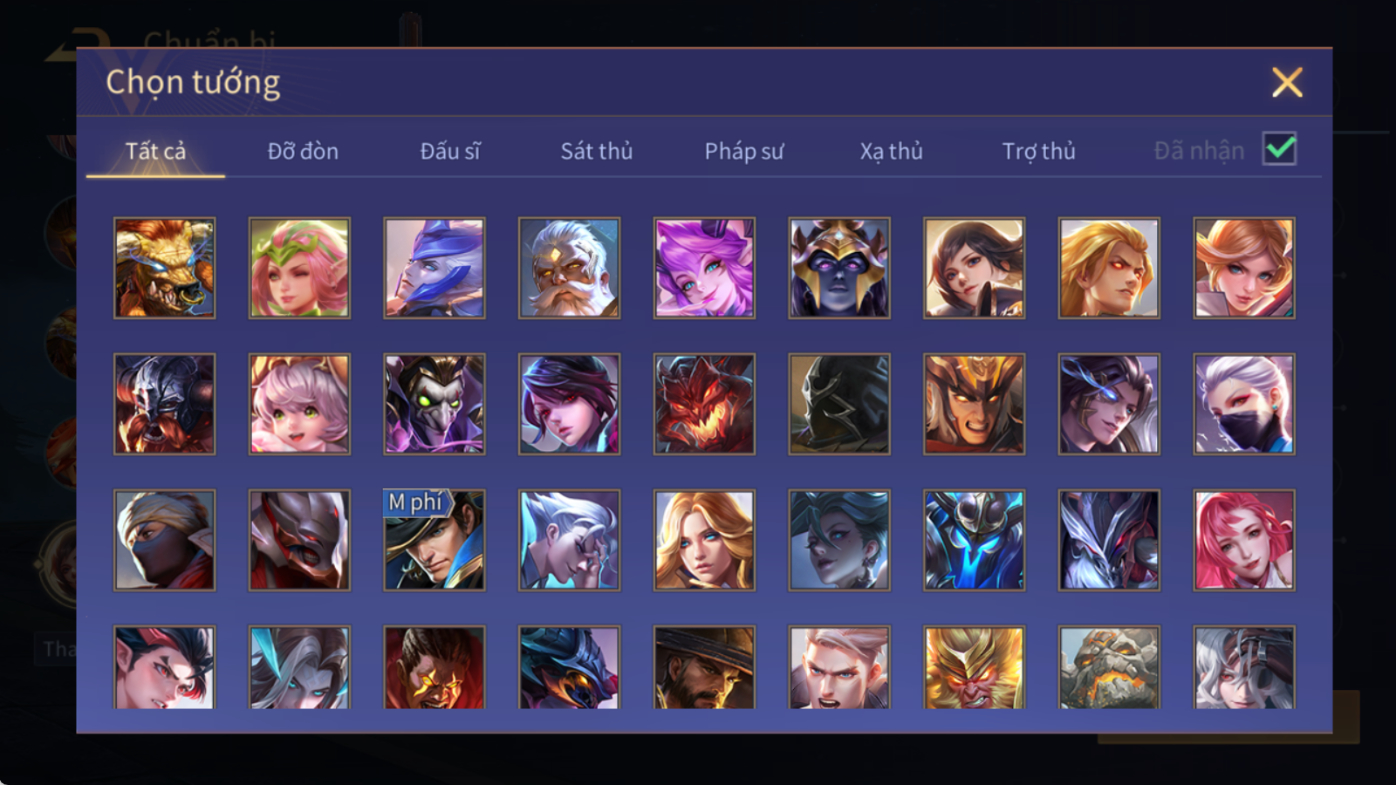Image resolution: width=1396 pixels, height=785 pixels.
Task: Select the red flaming demon hero
Action: pyautogui.click(x=704, y=404)
